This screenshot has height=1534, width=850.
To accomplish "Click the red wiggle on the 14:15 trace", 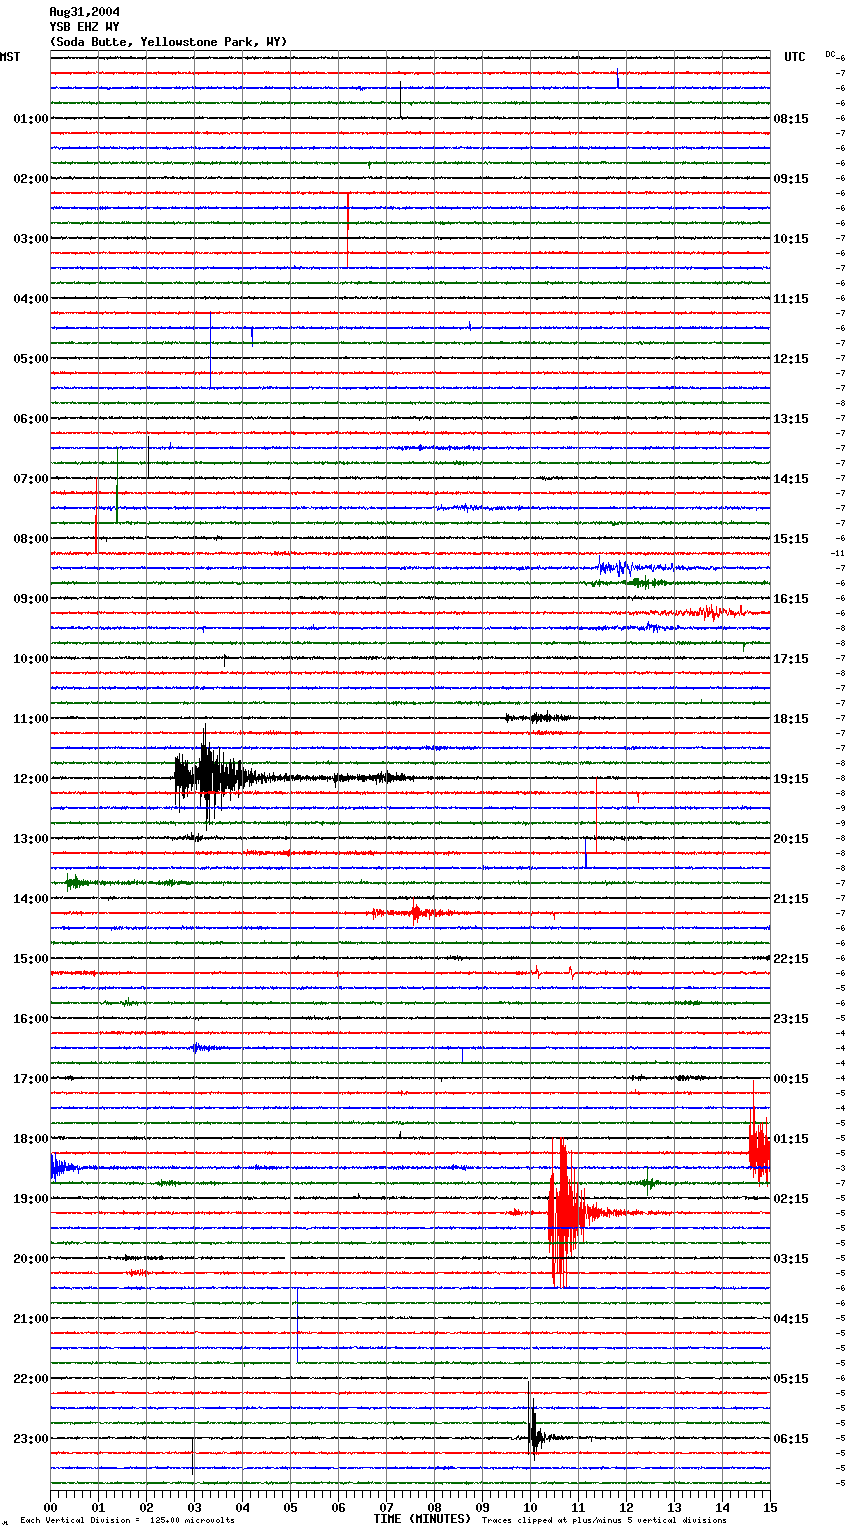I will click(x=417, y=912).
